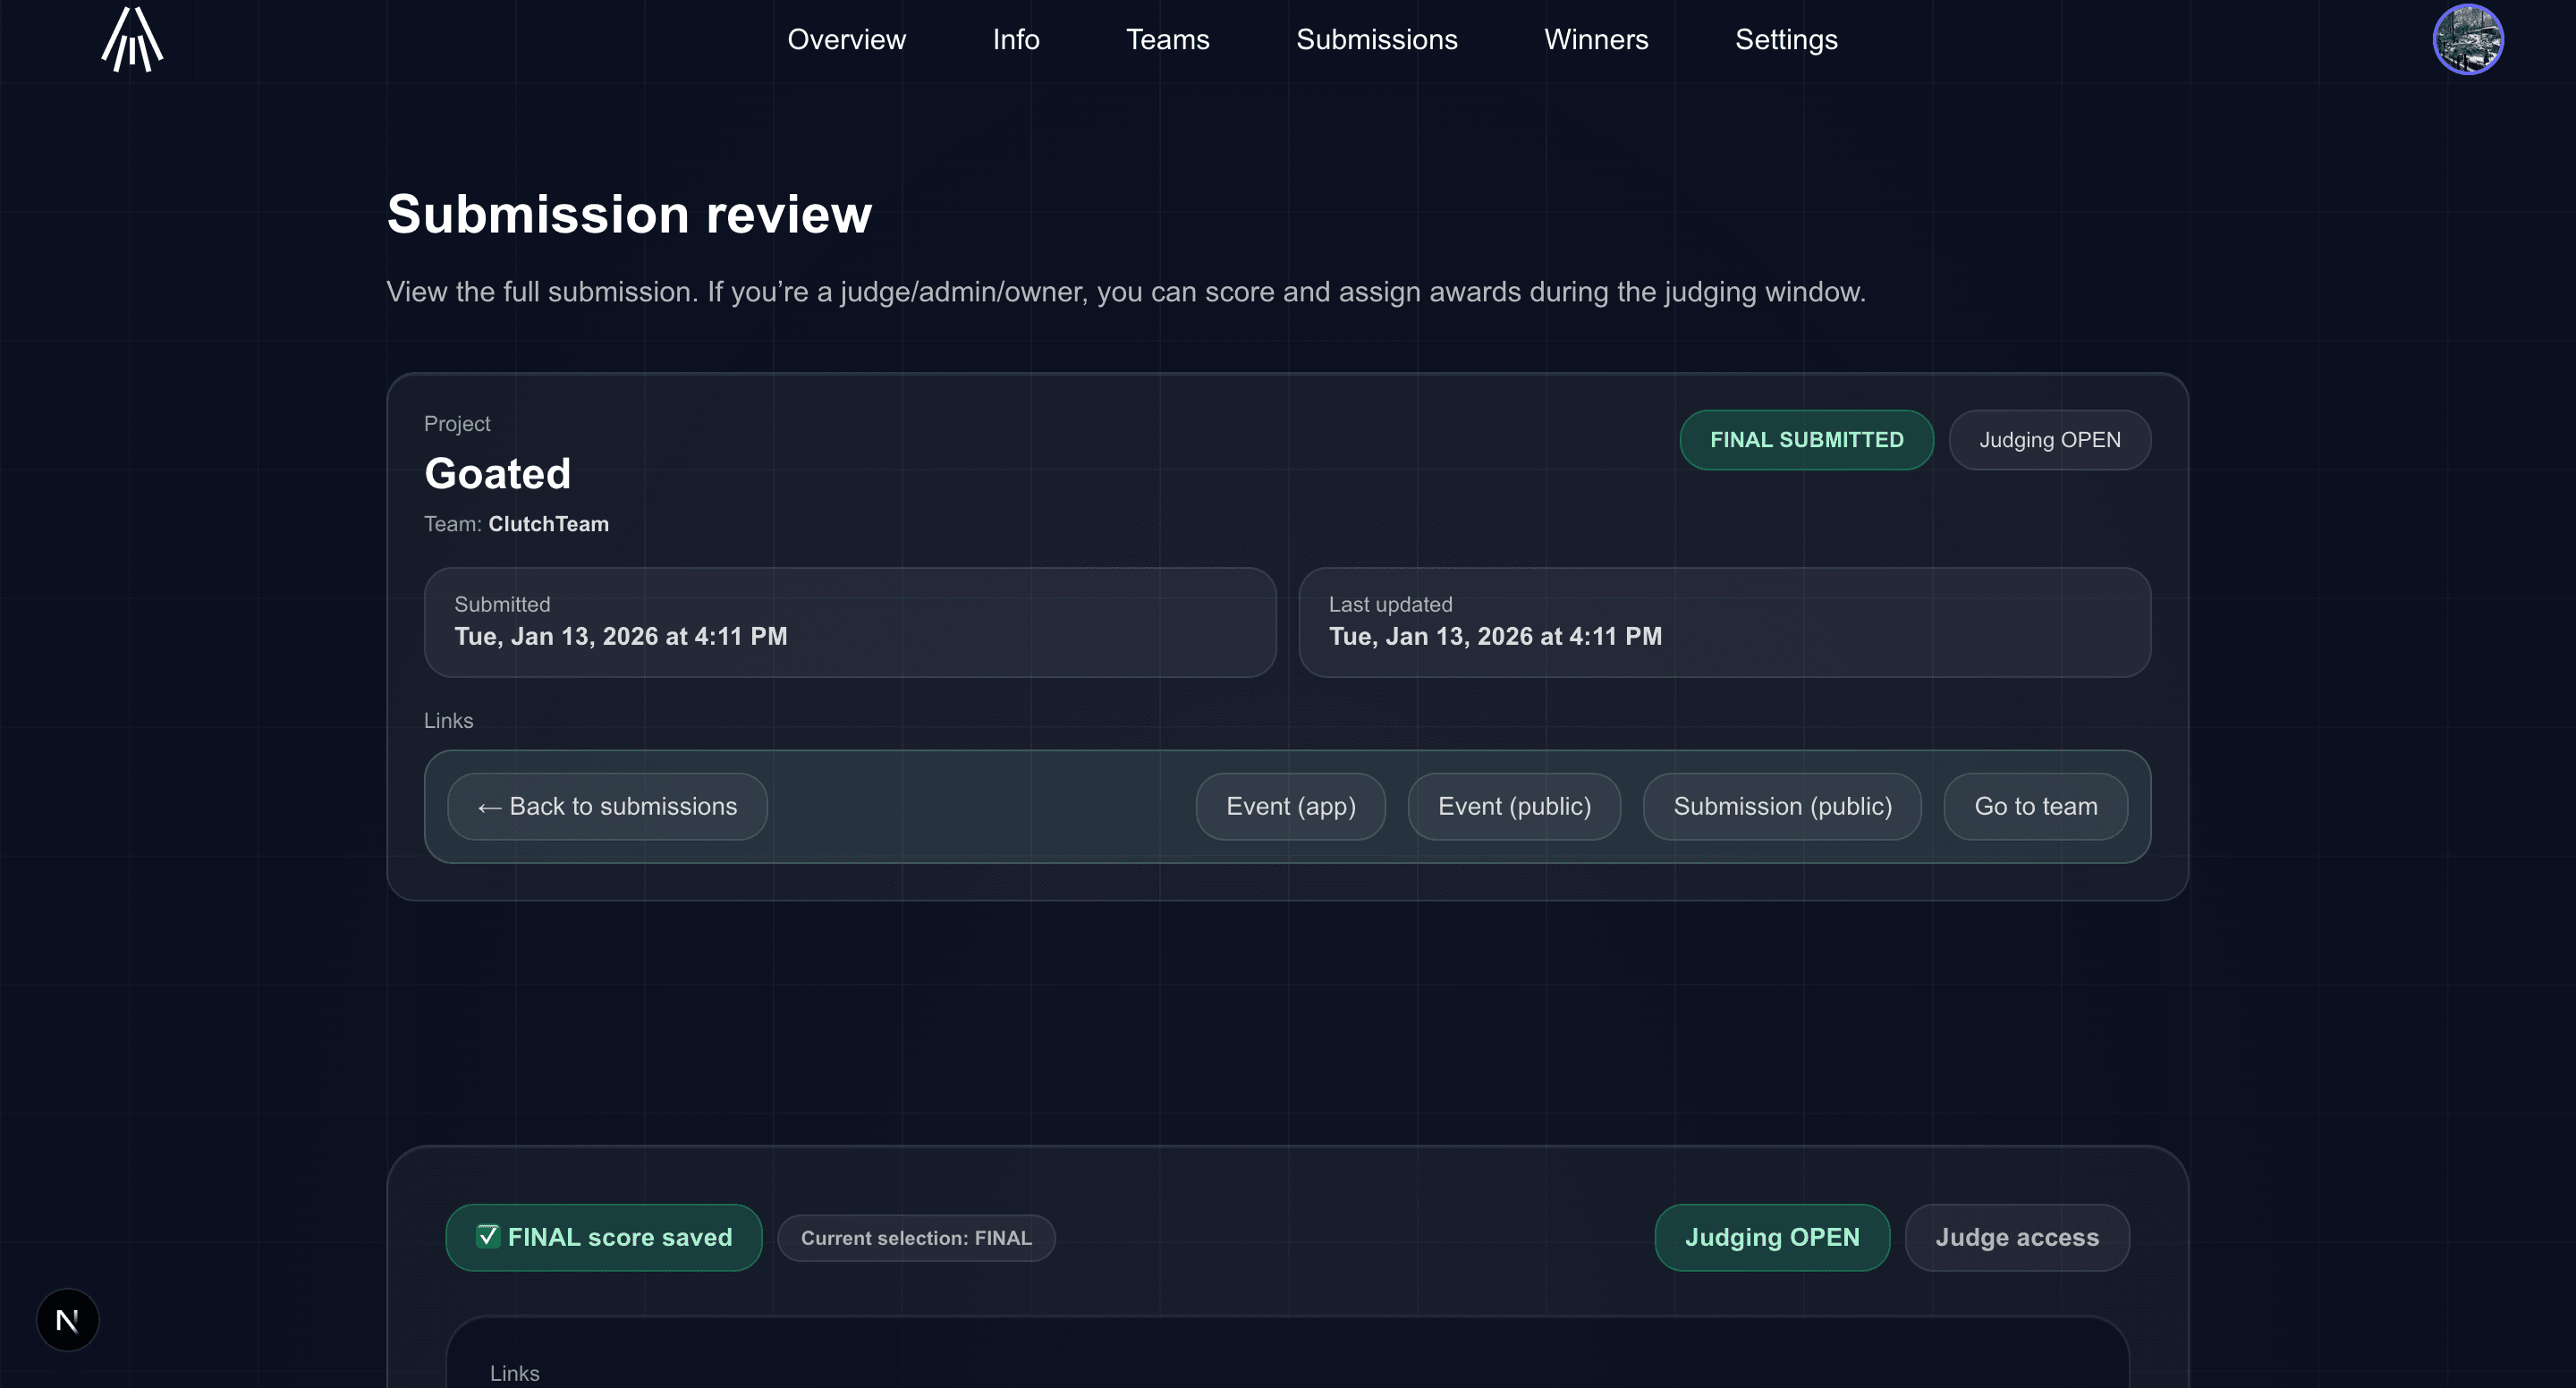Screen dimensions: 2576x1388
Task: Go to the Teams nav item
Action: click(1167, 39)
